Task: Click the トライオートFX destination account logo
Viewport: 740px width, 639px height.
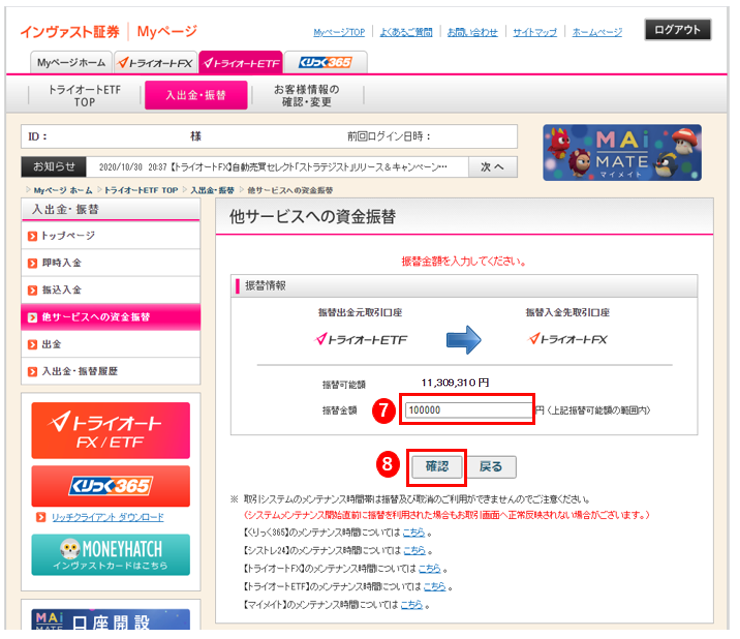Action: [x=568, y=339]
